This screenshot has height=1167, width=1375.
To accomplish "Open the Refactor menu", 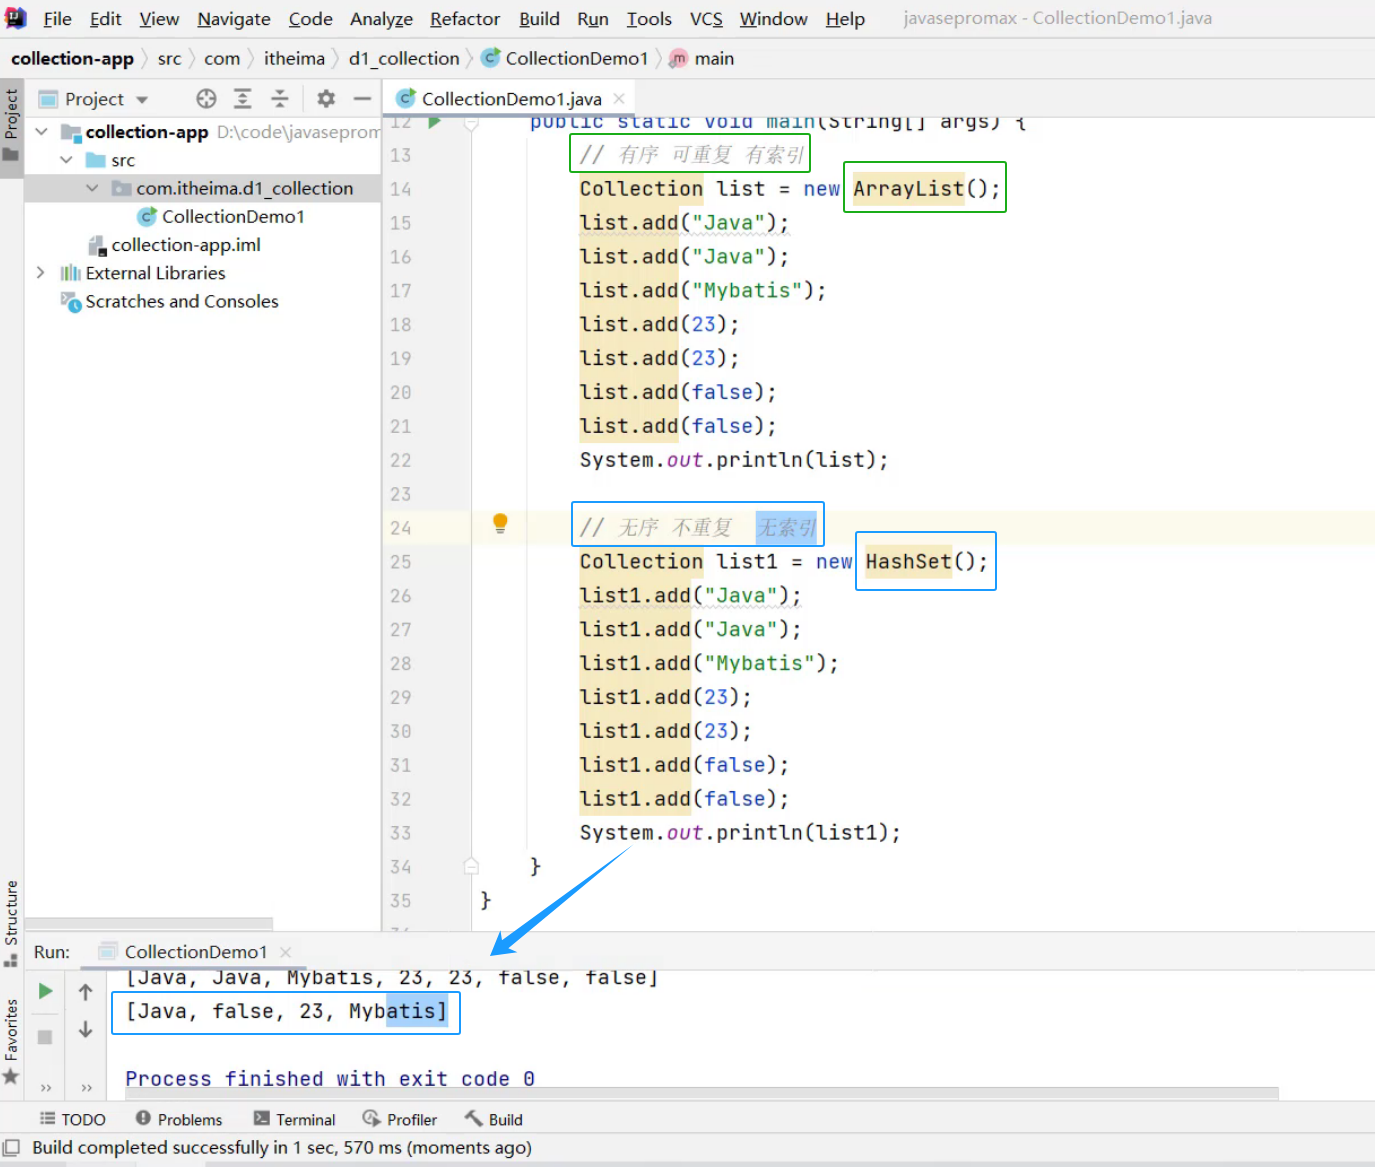I will pyautogui.click(x=465, y=19).
